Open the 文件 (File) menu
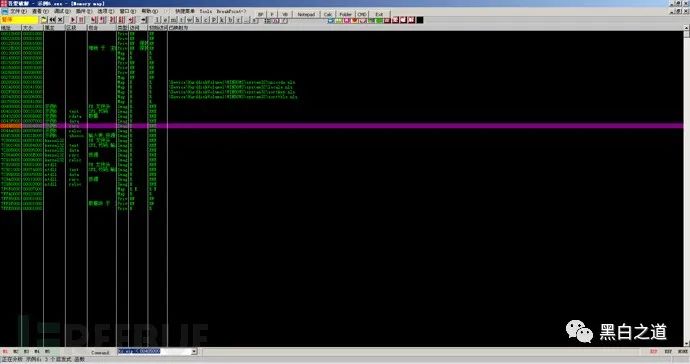The width and height of the screenshot is (690, 364). click(18, 11)
